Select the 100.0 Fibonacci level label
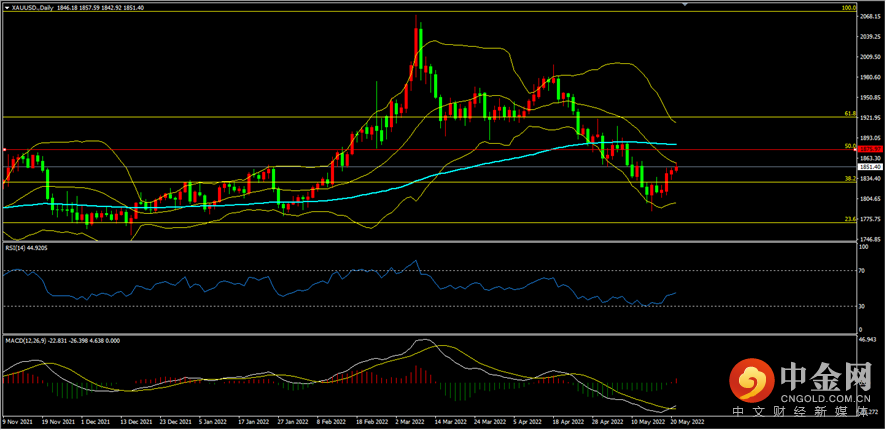 (x=849, y=8)
